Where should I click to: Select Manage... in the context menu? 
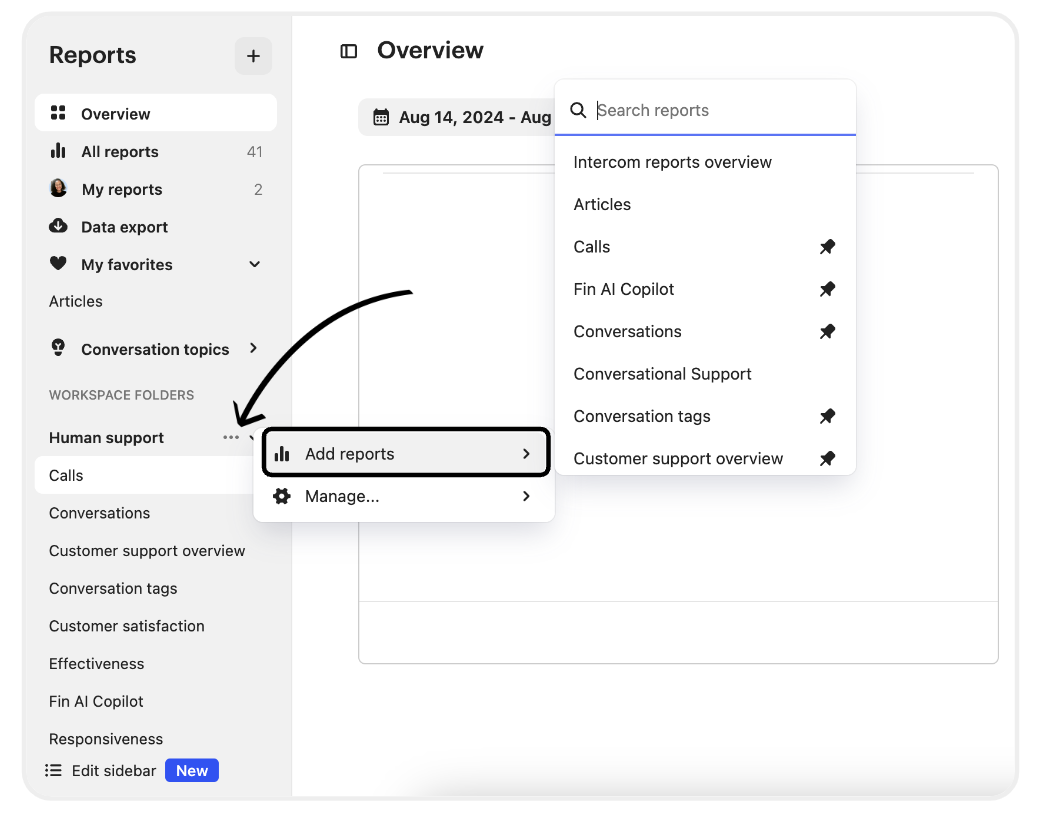coord(404,496)
